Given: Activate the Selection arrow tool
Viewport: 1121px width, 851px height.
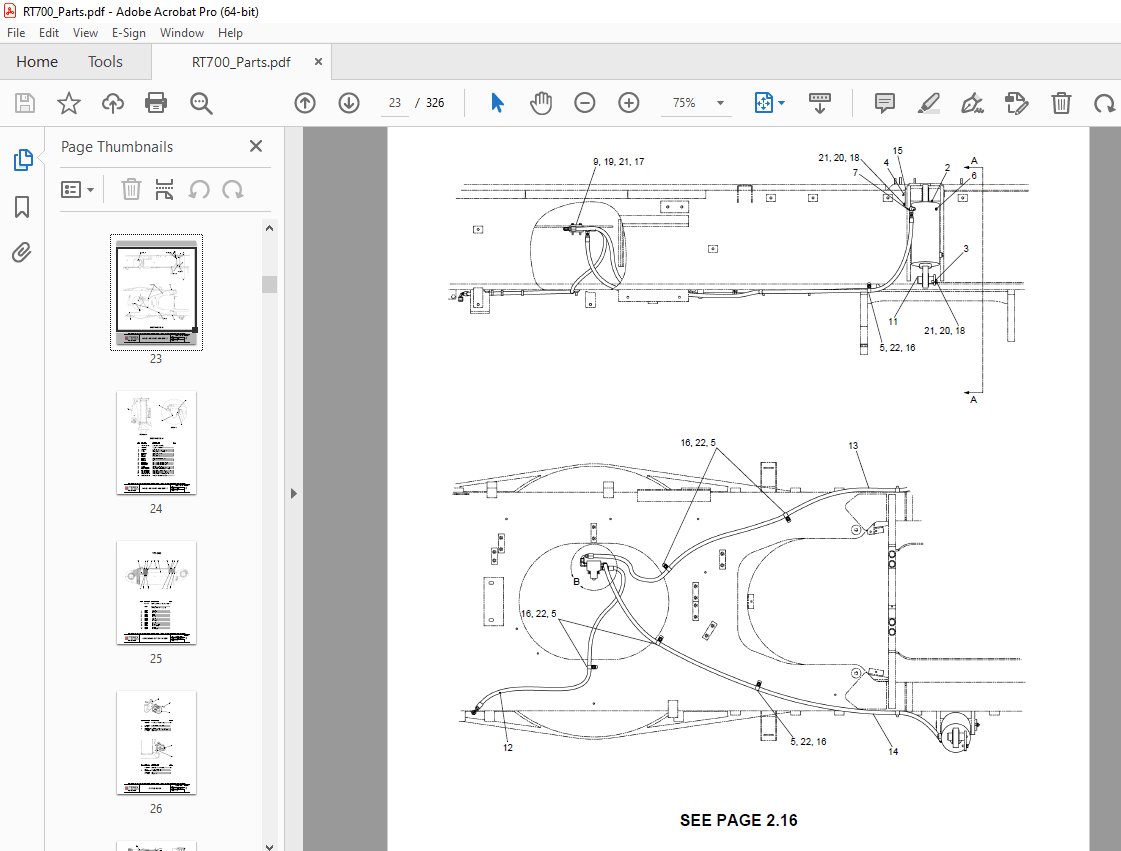Looking at the screenshot, I should coord(497,103).
